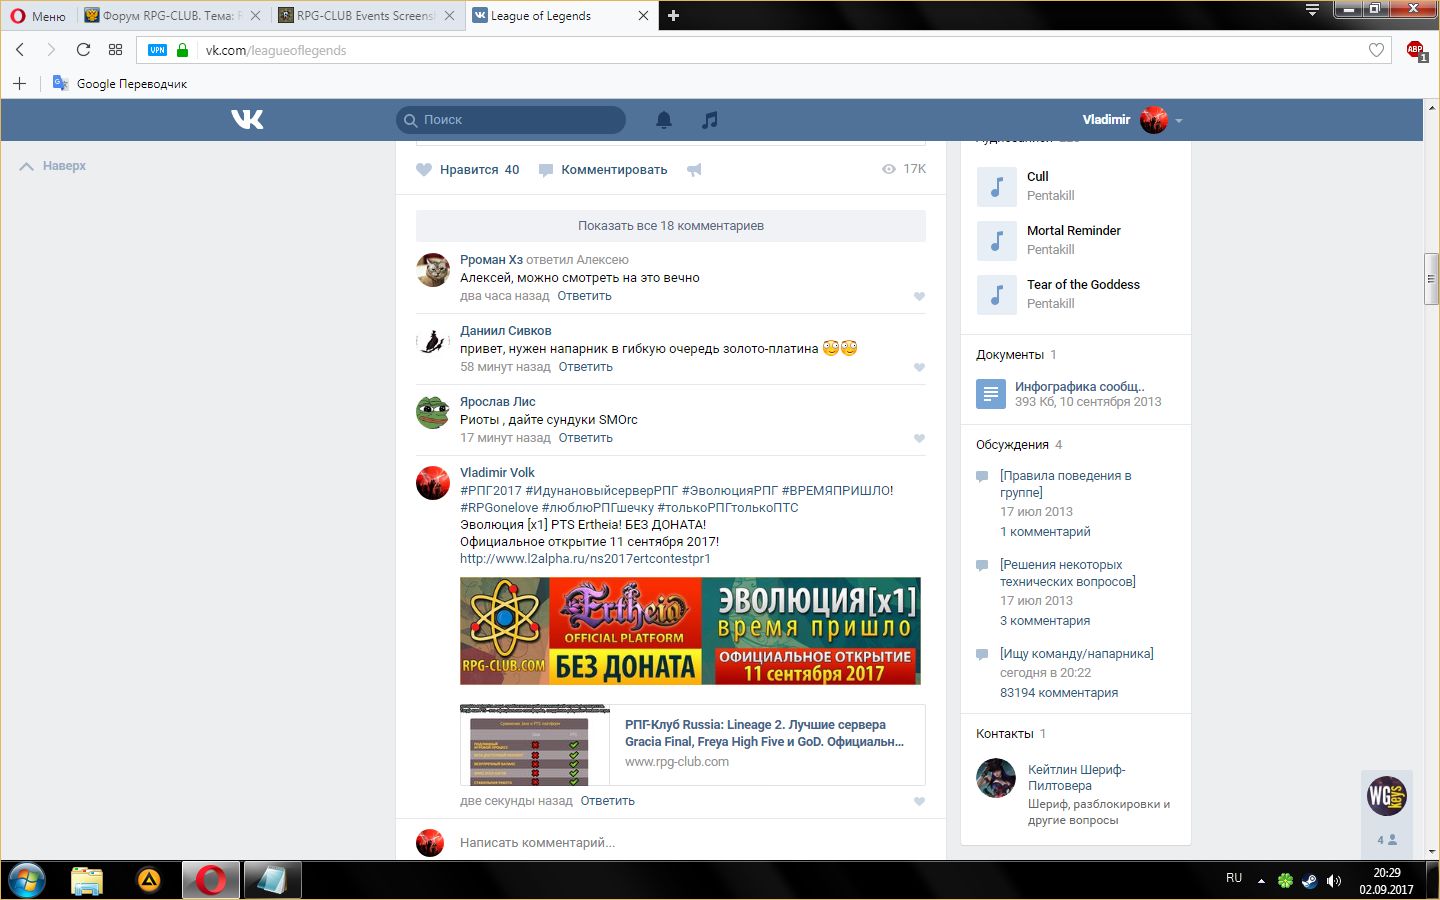Click the WG keys chat bubble

(1387, 796)
